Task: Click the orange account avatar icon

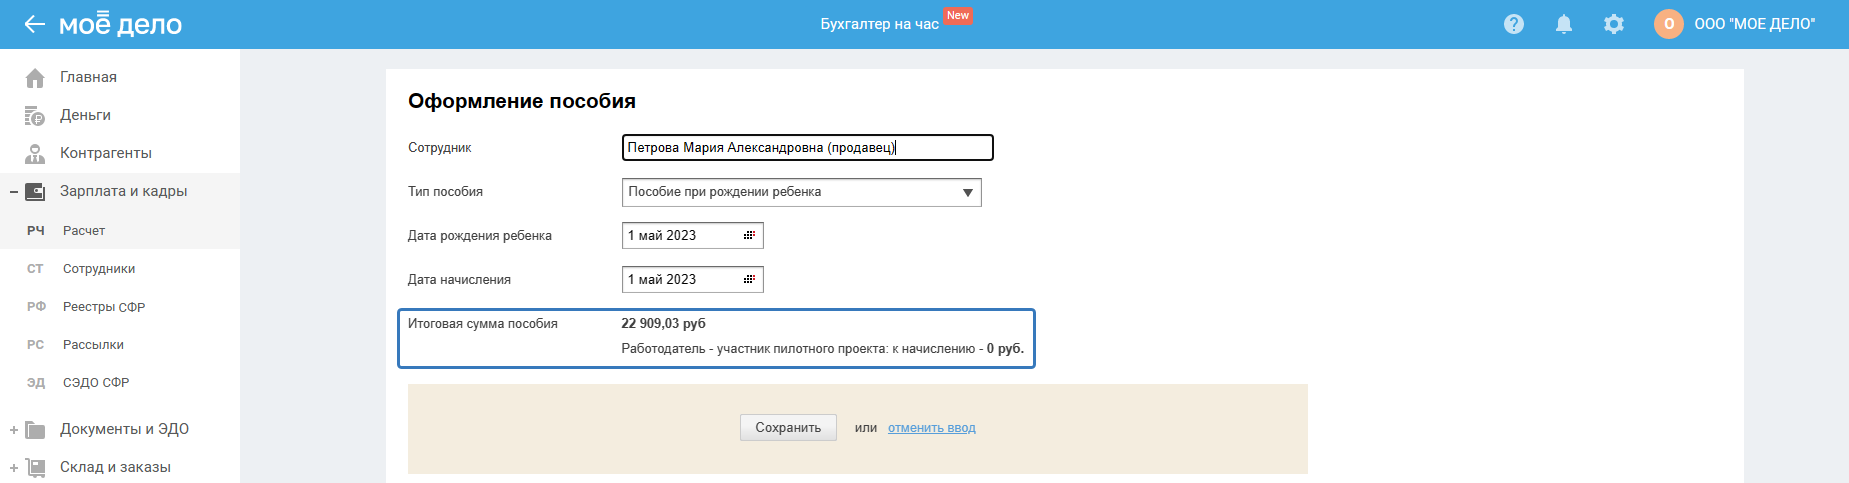Action: tap(1668, 24)
